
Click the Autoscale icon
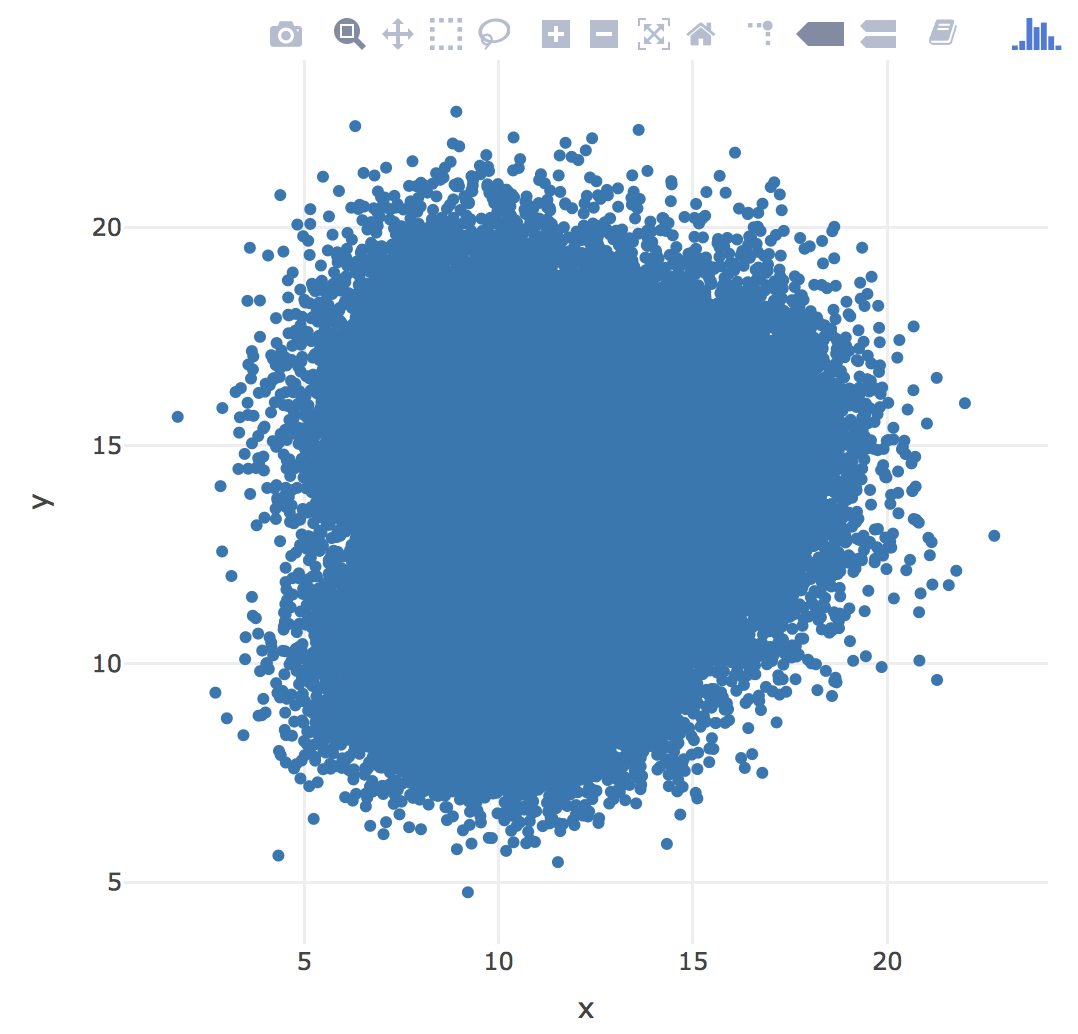(x=653, y=35)
